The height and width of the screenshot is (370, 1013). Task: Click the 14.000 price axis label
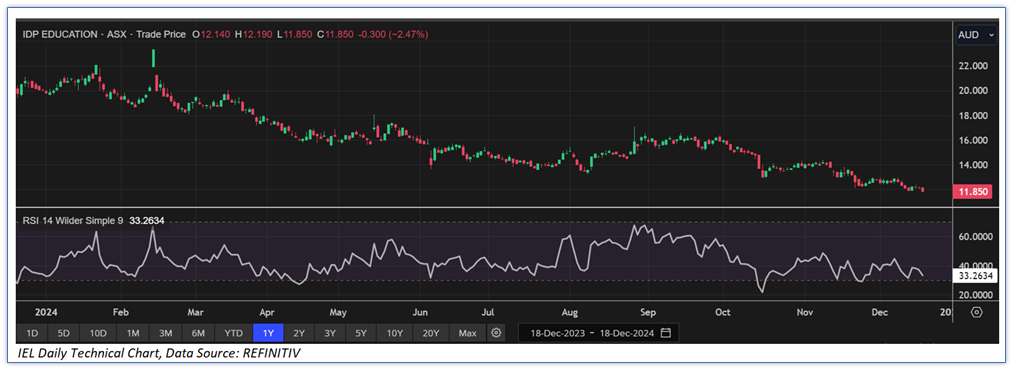pos(973,165)
